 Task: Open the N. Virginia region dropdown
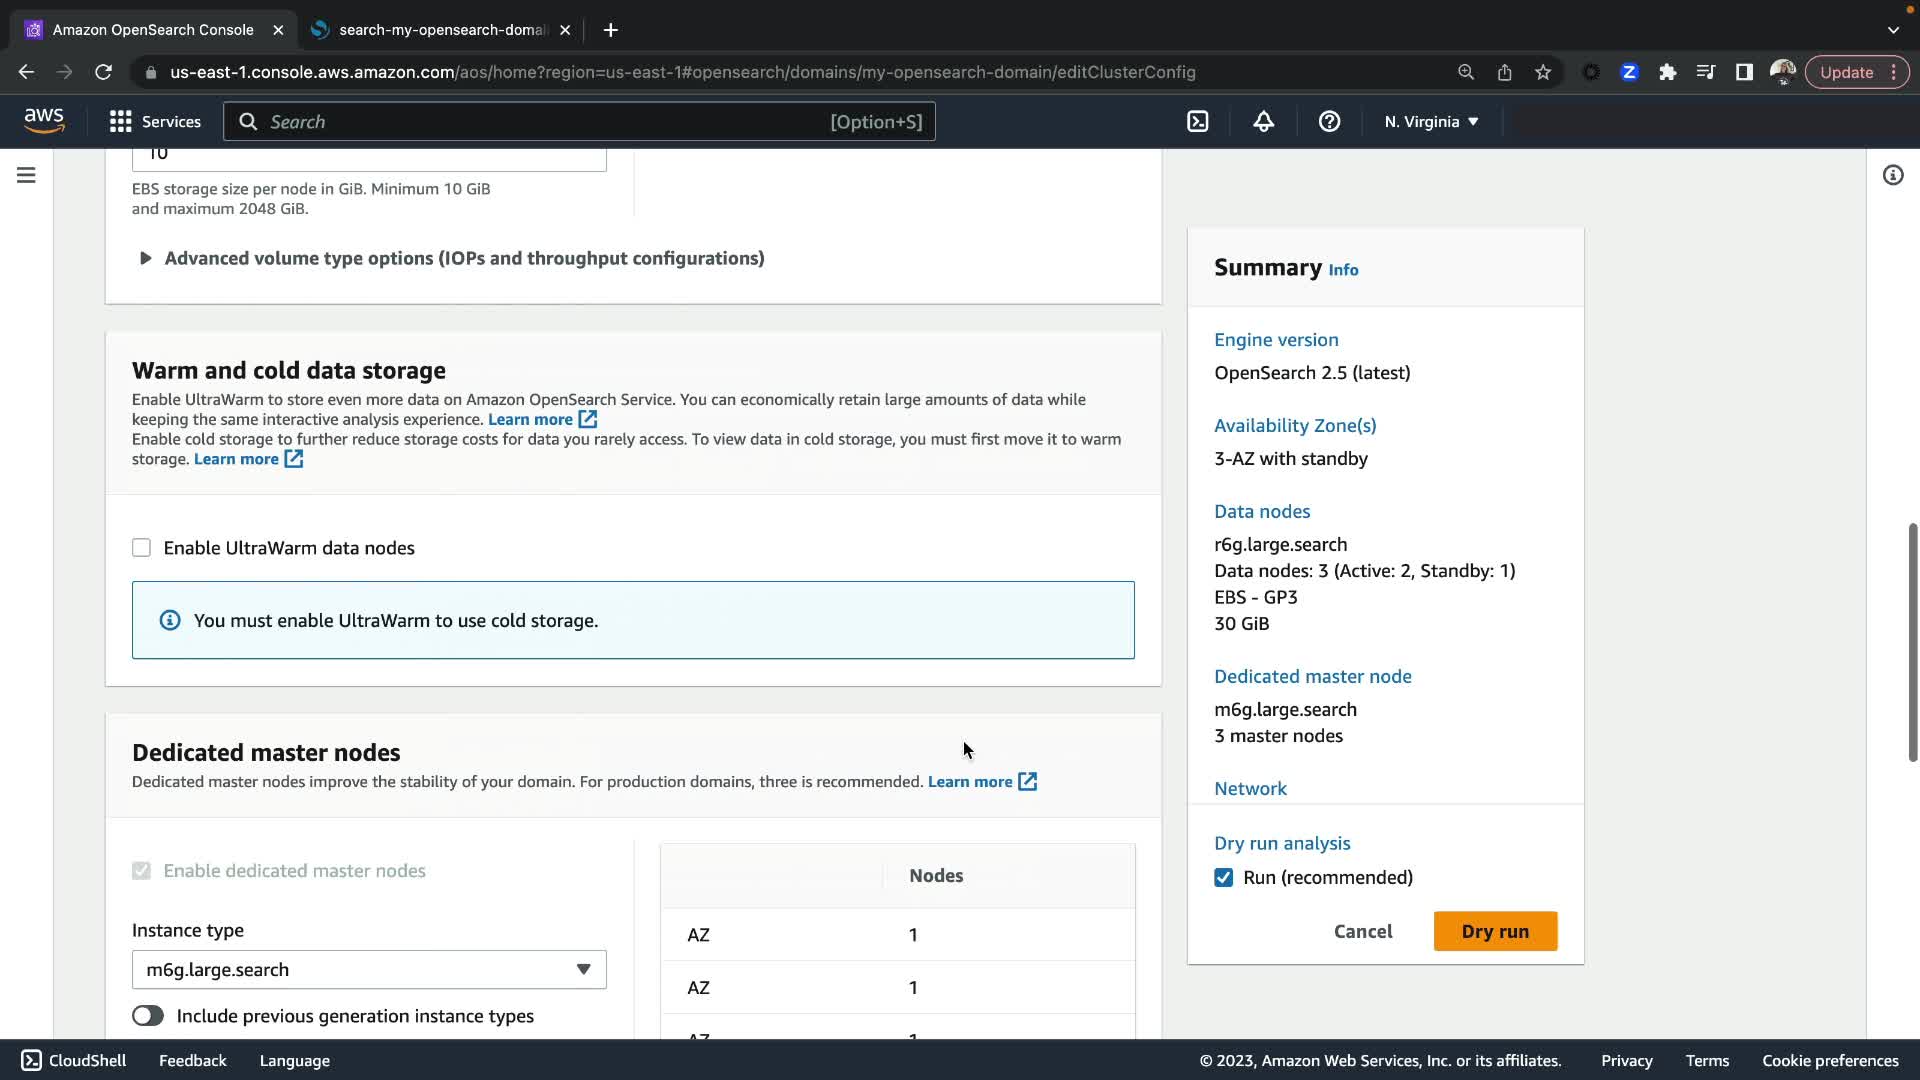1431,122
